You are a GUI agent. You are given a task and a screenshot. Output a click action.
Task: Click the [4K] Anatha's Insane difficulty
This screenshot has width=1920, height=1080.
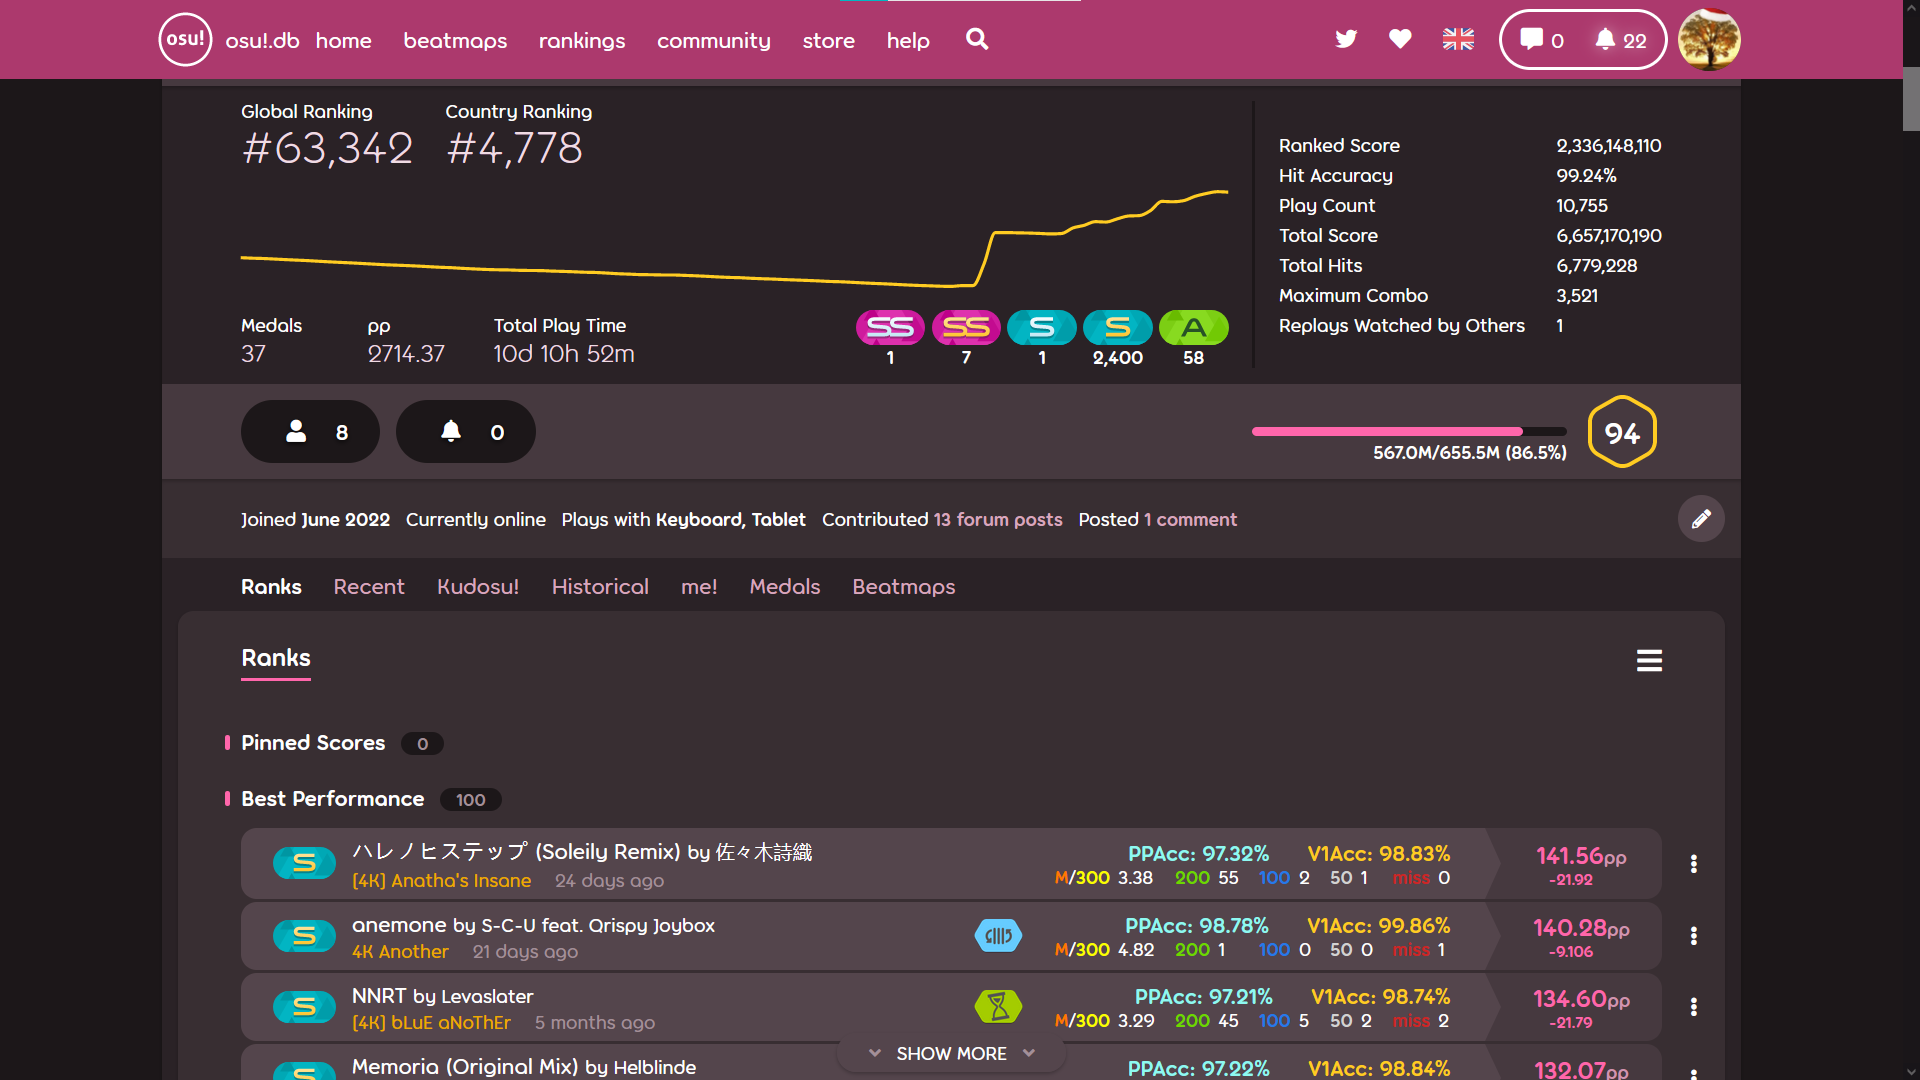point(441,881)
